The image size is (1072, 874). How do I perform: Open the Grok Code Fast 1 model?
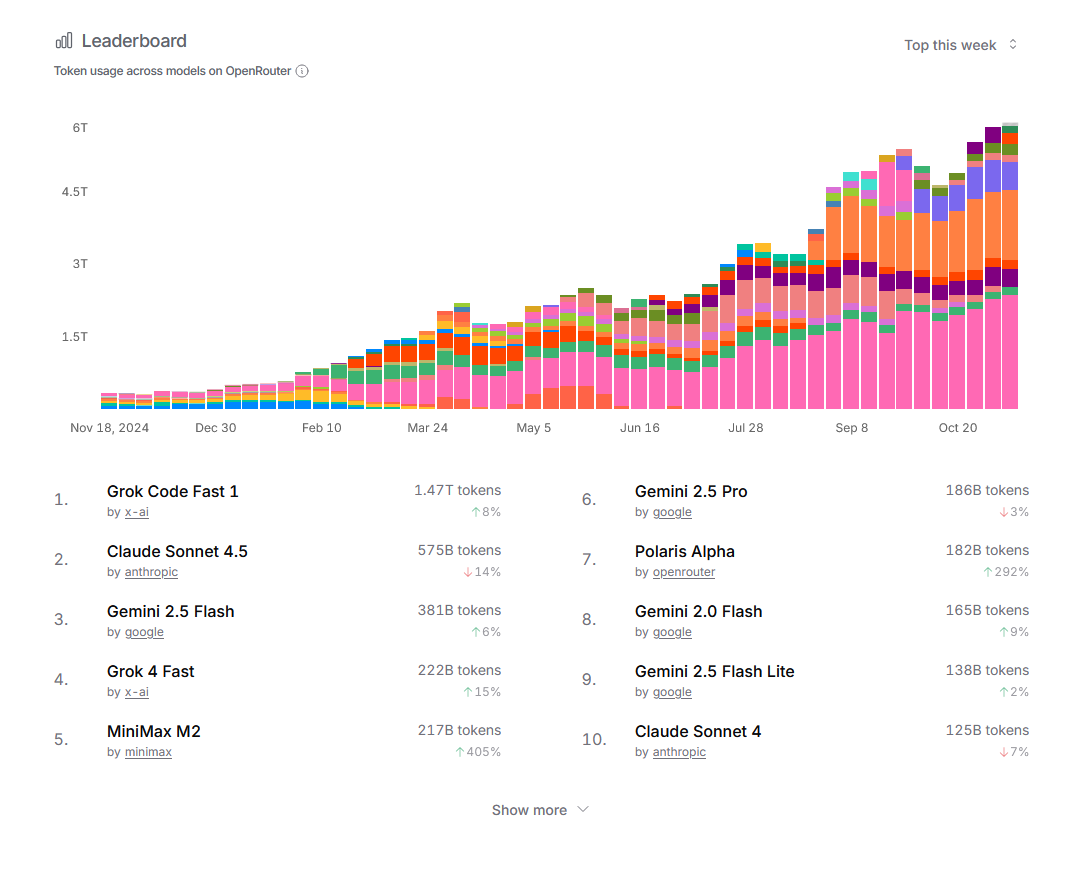172,491
